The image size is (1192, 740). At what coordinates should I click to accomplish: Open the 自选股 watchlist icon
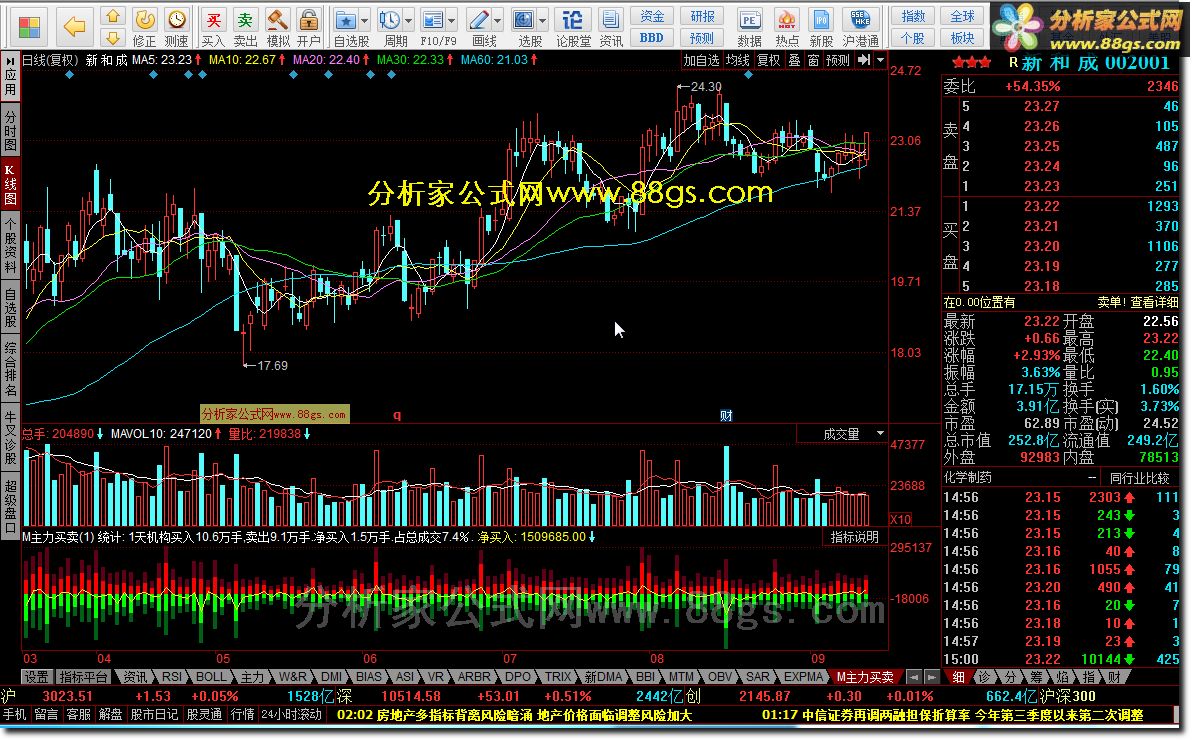coord(346,27)
